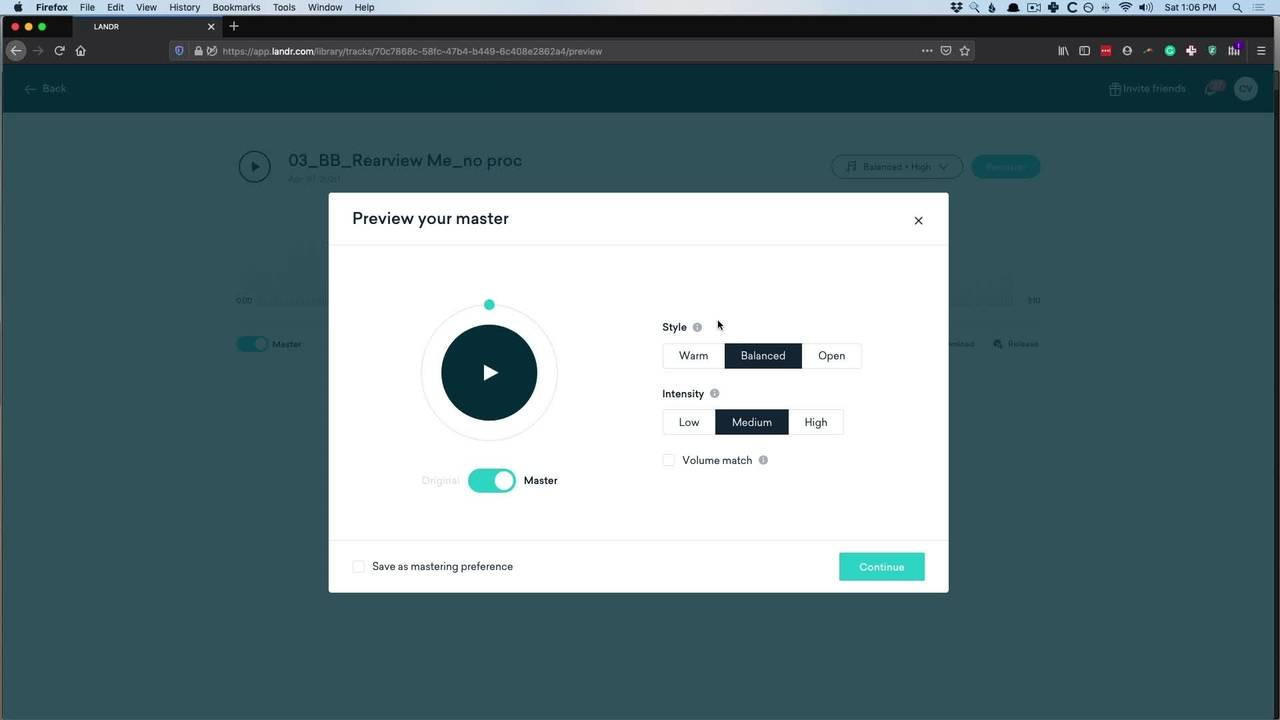
Task: Close the LANDR tab
Action: tap(211, 27)
